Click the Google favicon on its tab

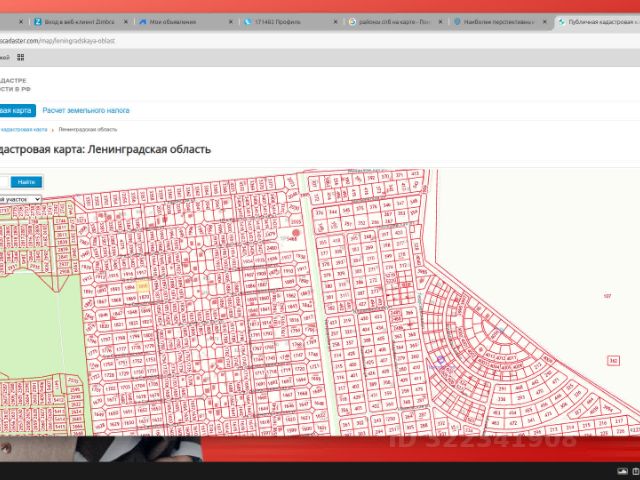tap(352, 22)
